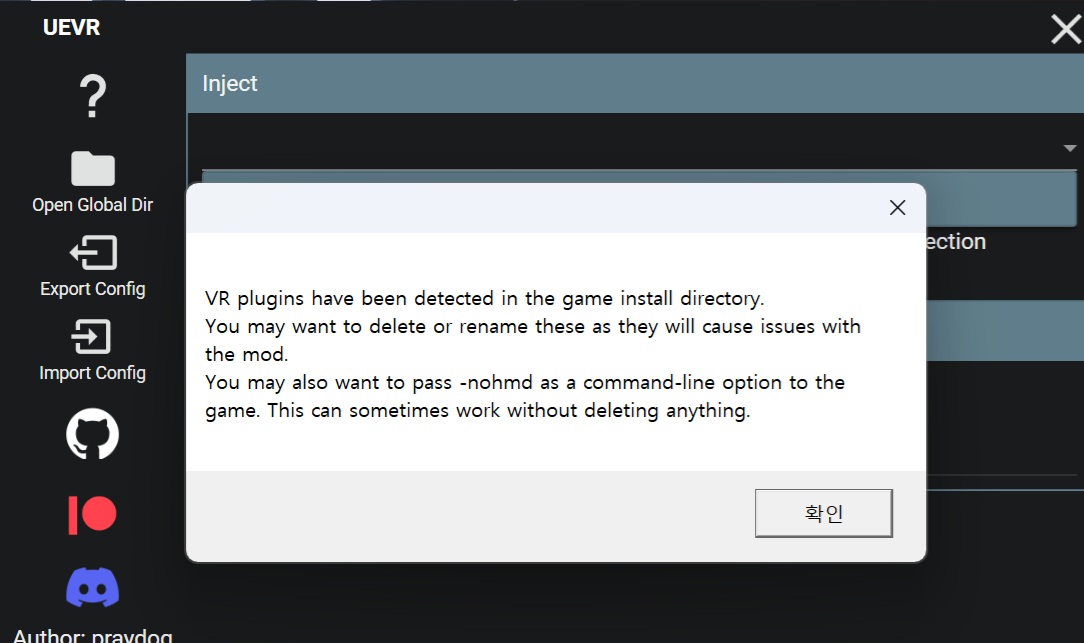Open the help question mark icon
1084x643 pixels.
click(x=93, y=96)
